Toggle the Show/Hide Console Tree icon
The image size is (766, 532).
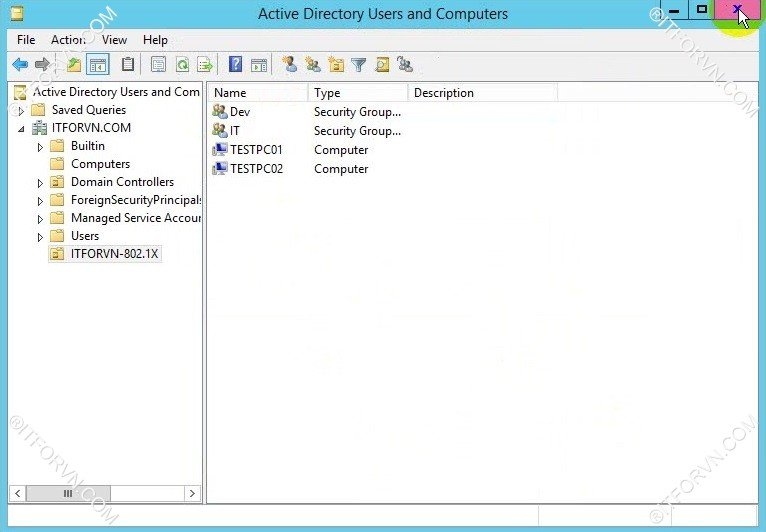coord(98,65)
